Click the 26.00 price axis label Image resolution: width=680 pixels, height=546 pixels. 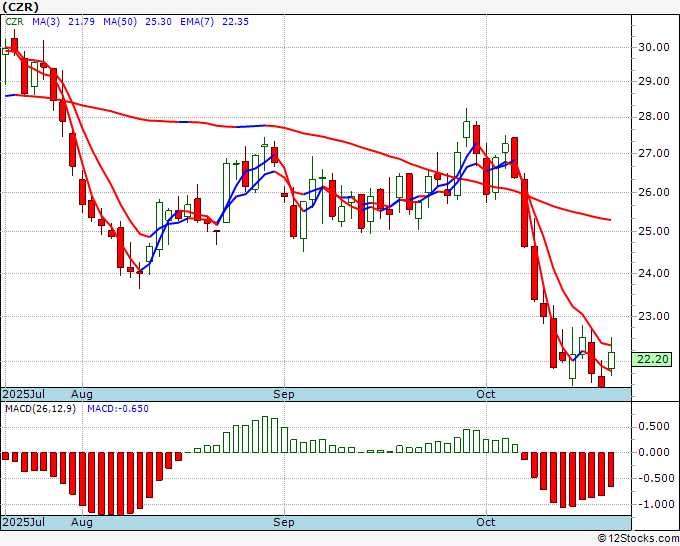[654, 192]
